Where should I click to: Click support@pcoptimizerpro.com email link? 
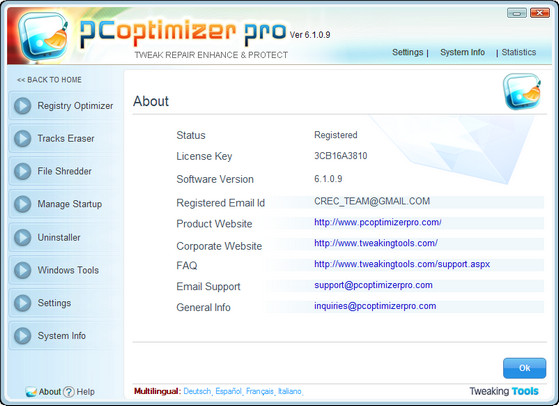click(x=373, y=285)
